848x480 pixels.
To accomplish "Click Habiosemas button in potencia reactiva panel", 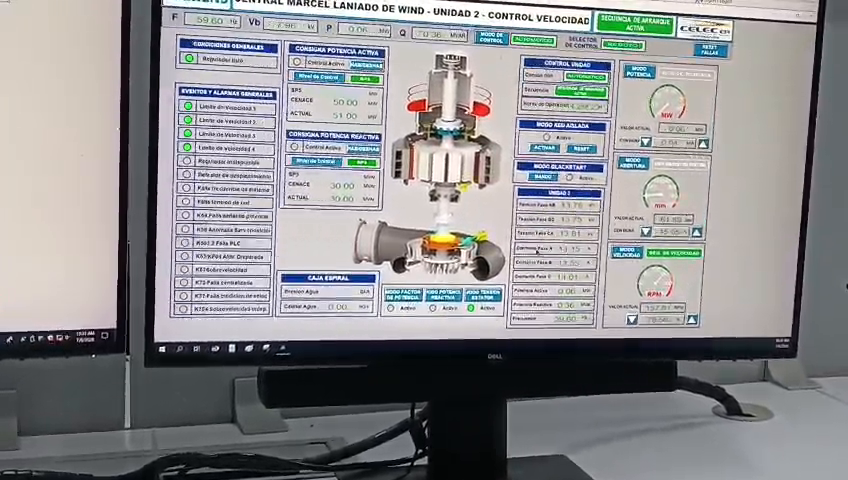I will pos(363,149).
